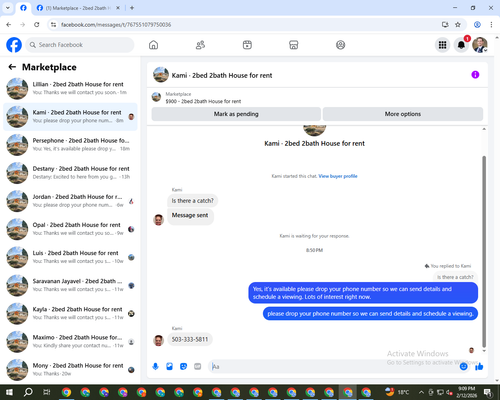Screen dimensions: 500x400
Task: Open the Reels video icon
Action: [247, 45]
